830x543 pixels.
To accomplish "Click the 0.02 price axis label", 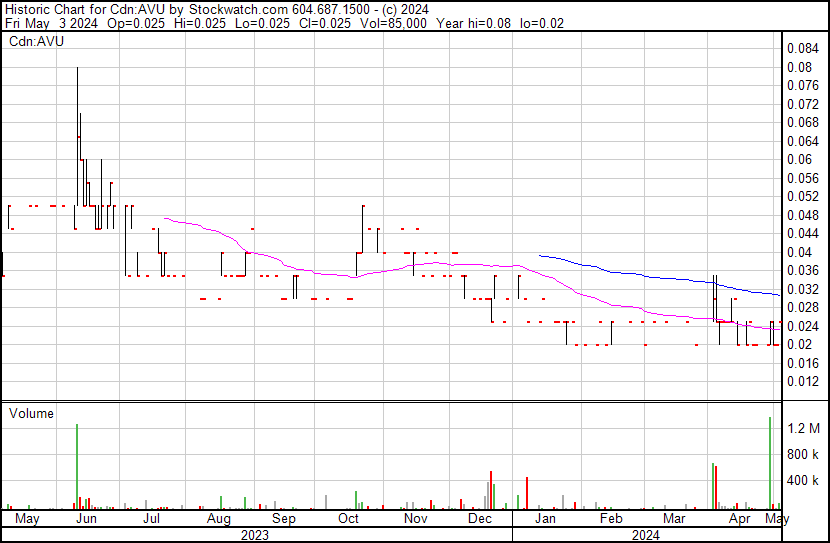I will pyautogui.click(x=799, y=344).
